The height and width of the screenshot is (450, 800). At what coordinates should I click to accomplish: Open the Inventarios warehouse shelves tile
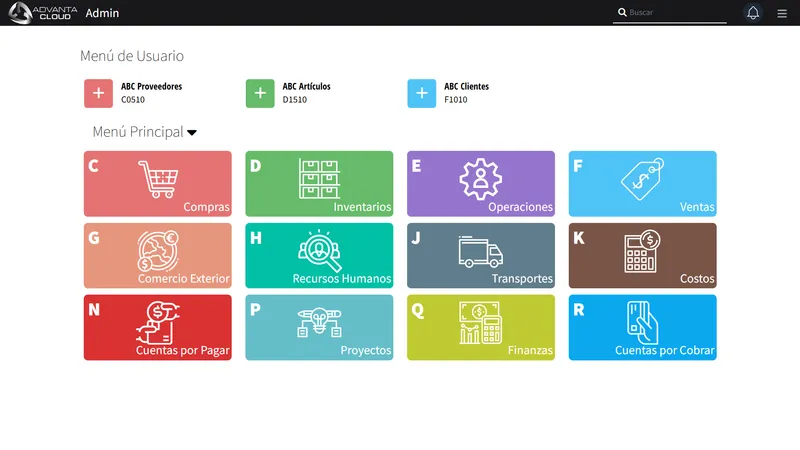tap(319, 184)
